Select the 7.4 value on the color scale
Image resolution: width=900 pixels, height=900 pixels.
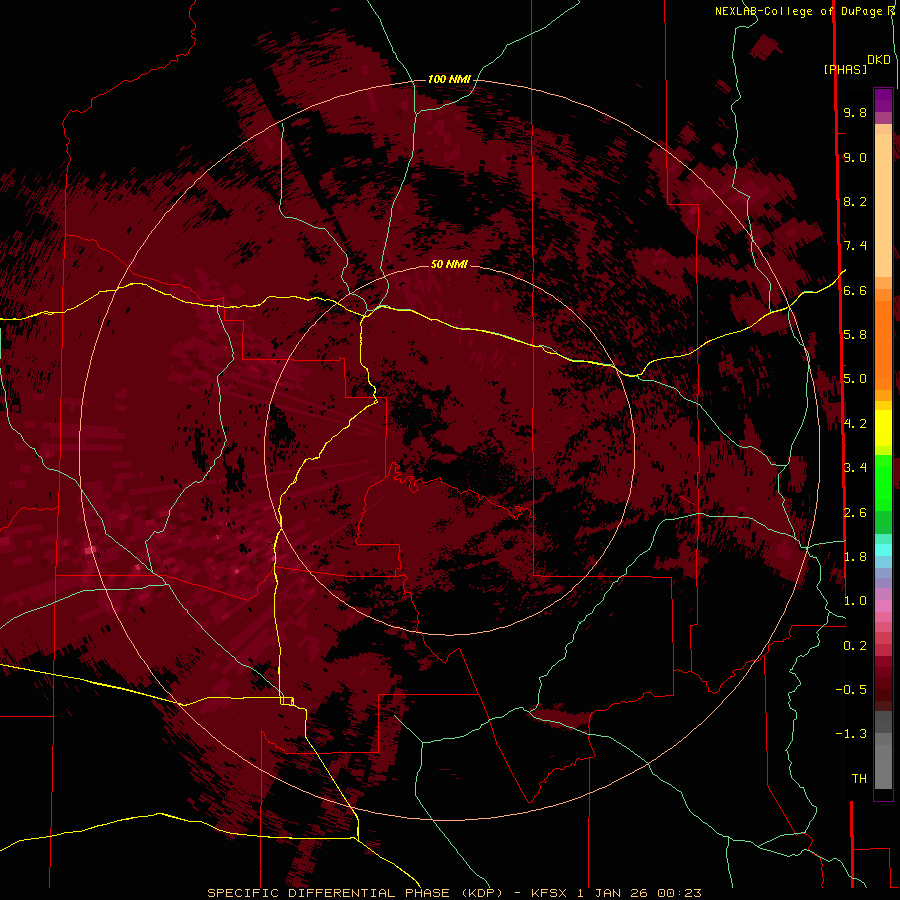pyautogui.click(x=855, y=246)
